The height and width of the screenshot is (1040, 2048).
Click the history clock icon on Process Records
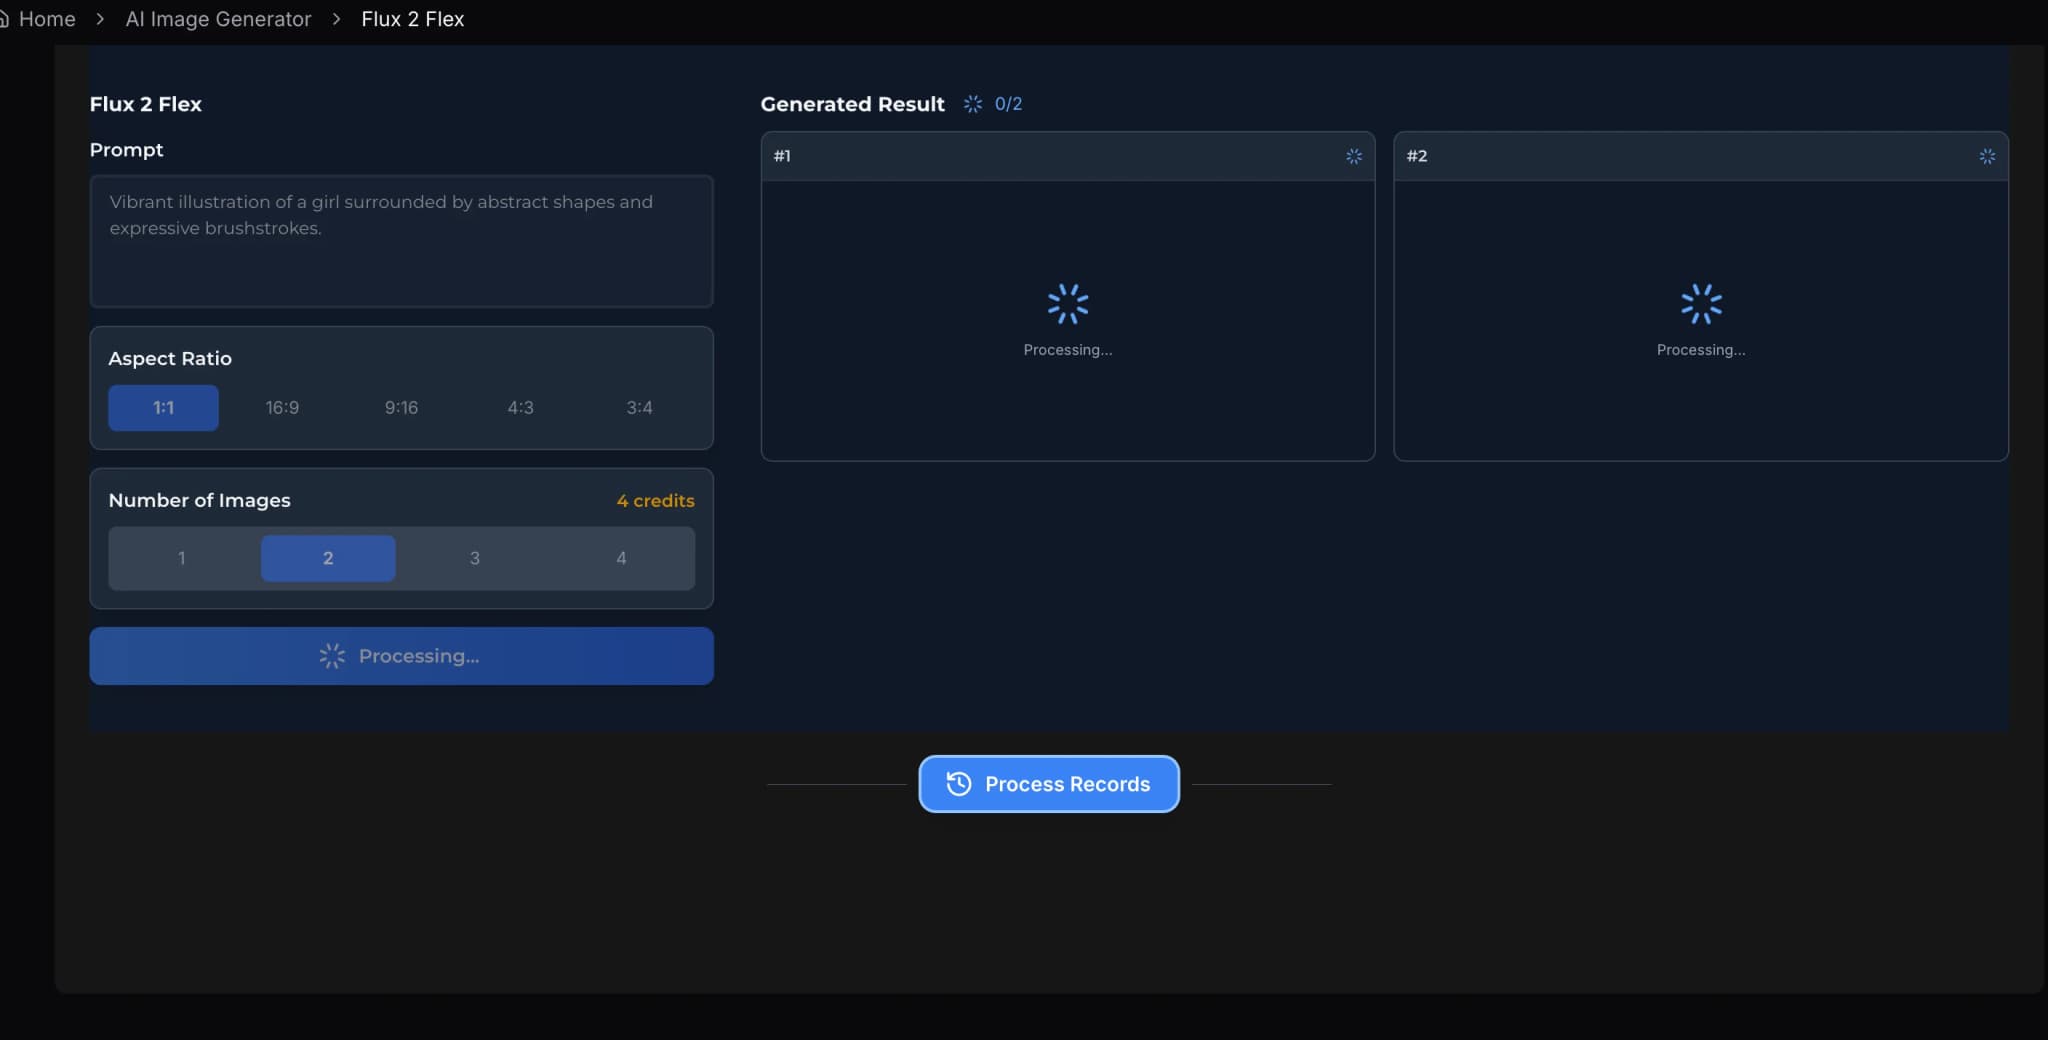[x=958, y=784]
